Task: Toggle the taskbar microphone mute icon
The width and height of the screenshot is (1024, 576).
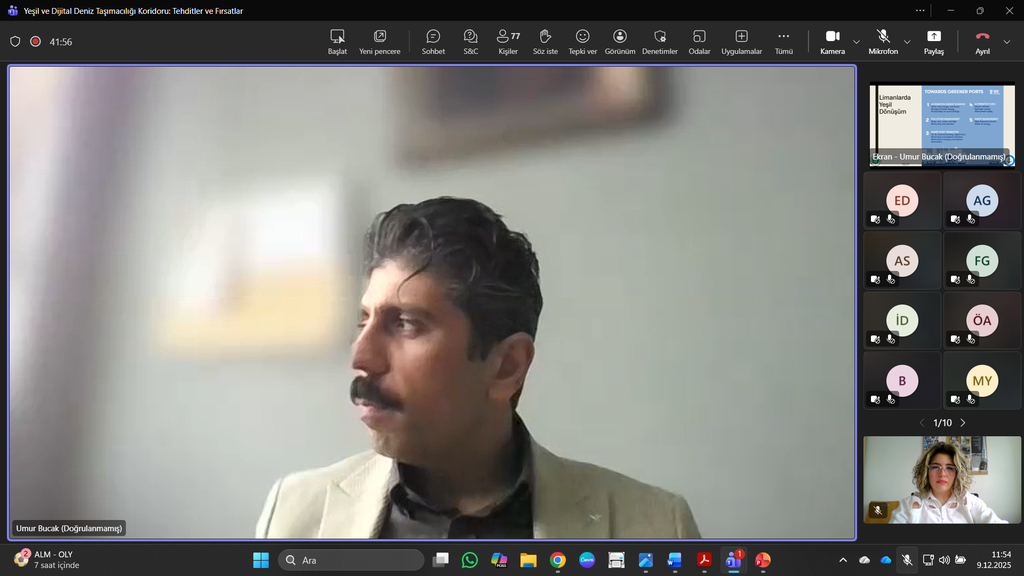Action: point(906,560)
